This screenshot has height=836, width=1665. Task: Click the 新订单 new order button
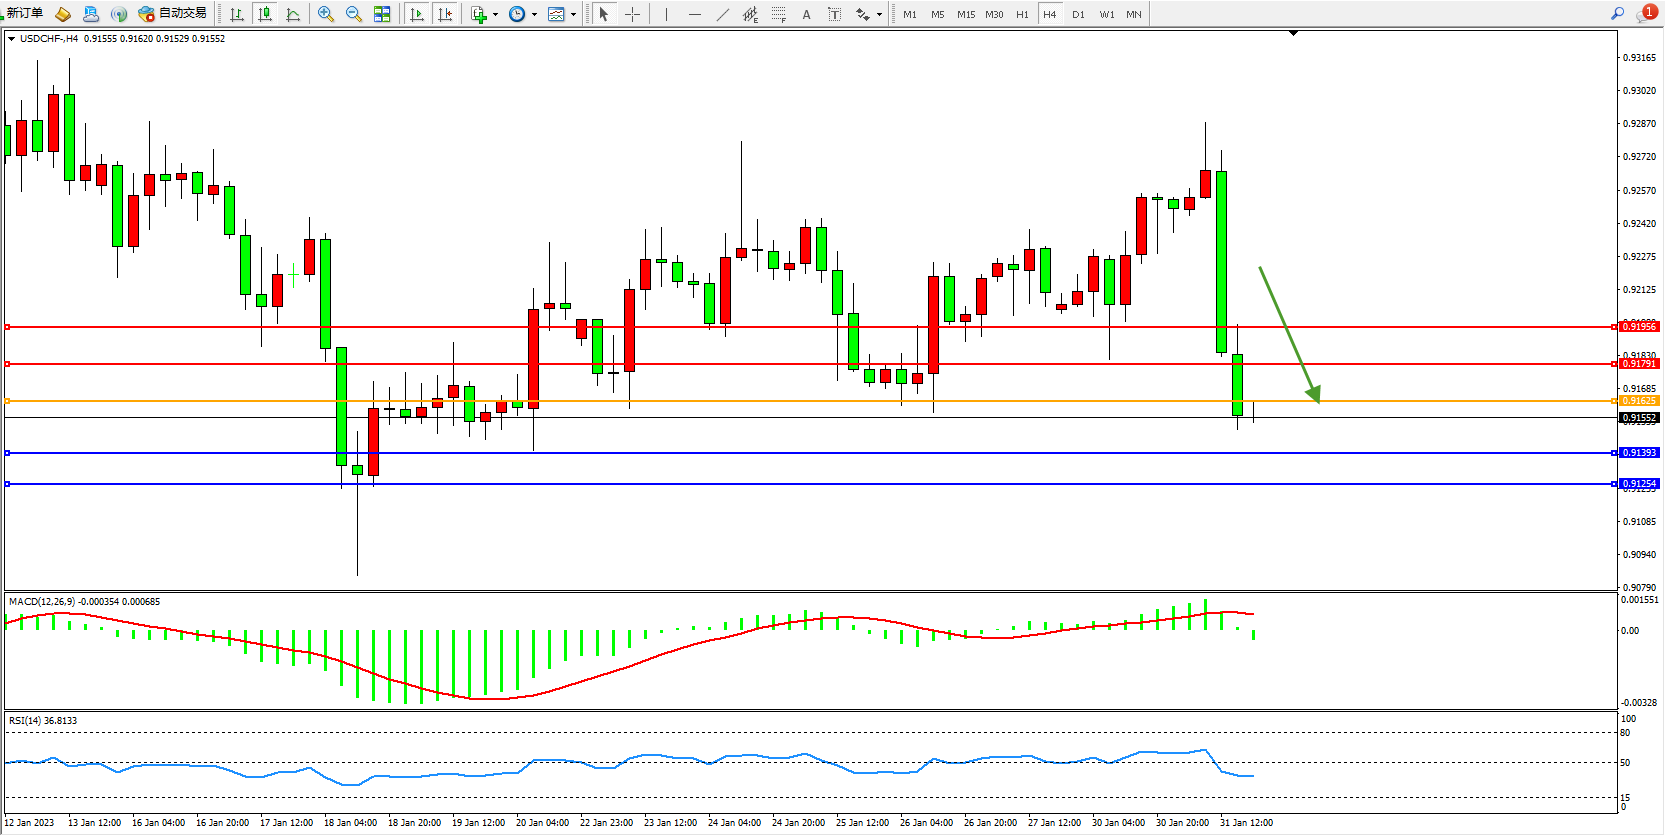tap(24, 13)
